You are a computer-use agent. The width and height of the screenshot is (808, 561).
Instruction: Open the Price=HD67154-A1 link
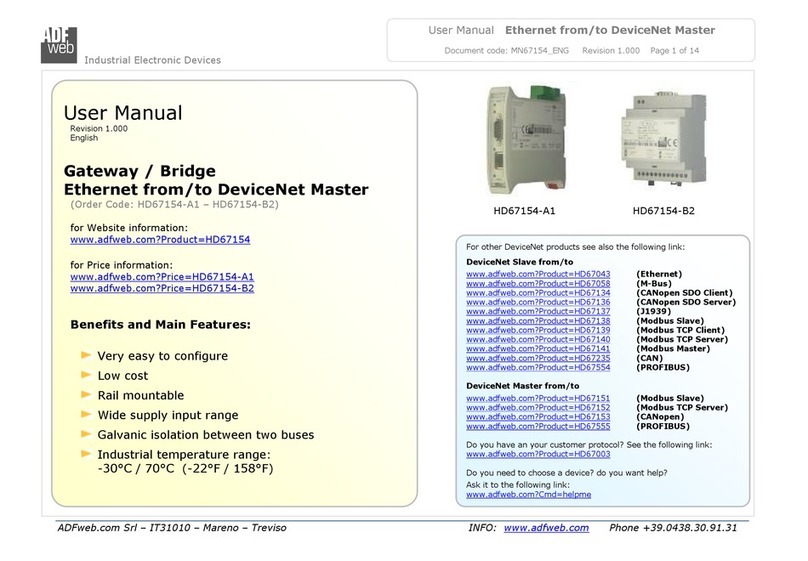[162, 277]
